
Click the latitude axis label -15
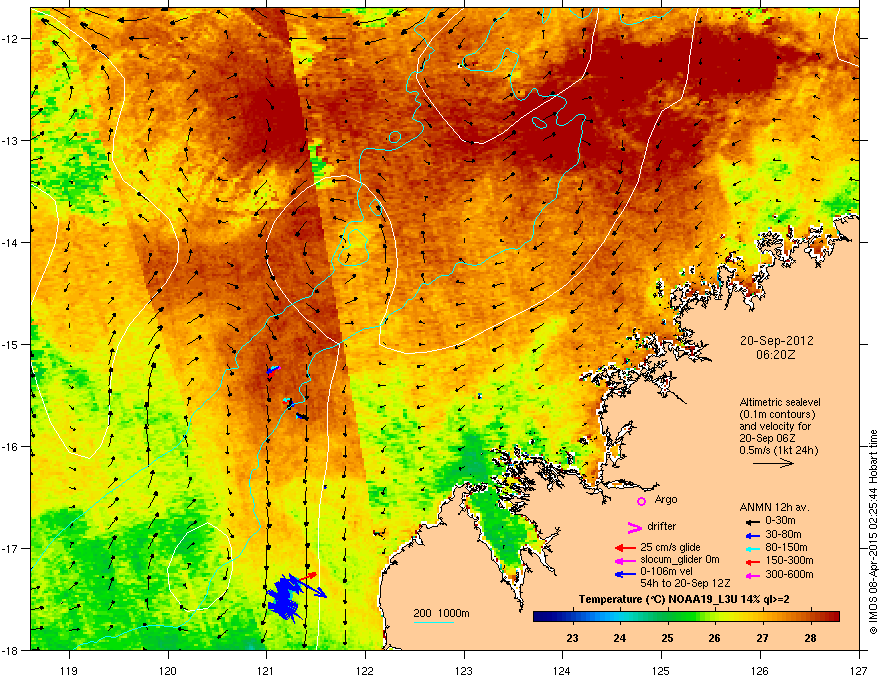(x=11, y=344)
